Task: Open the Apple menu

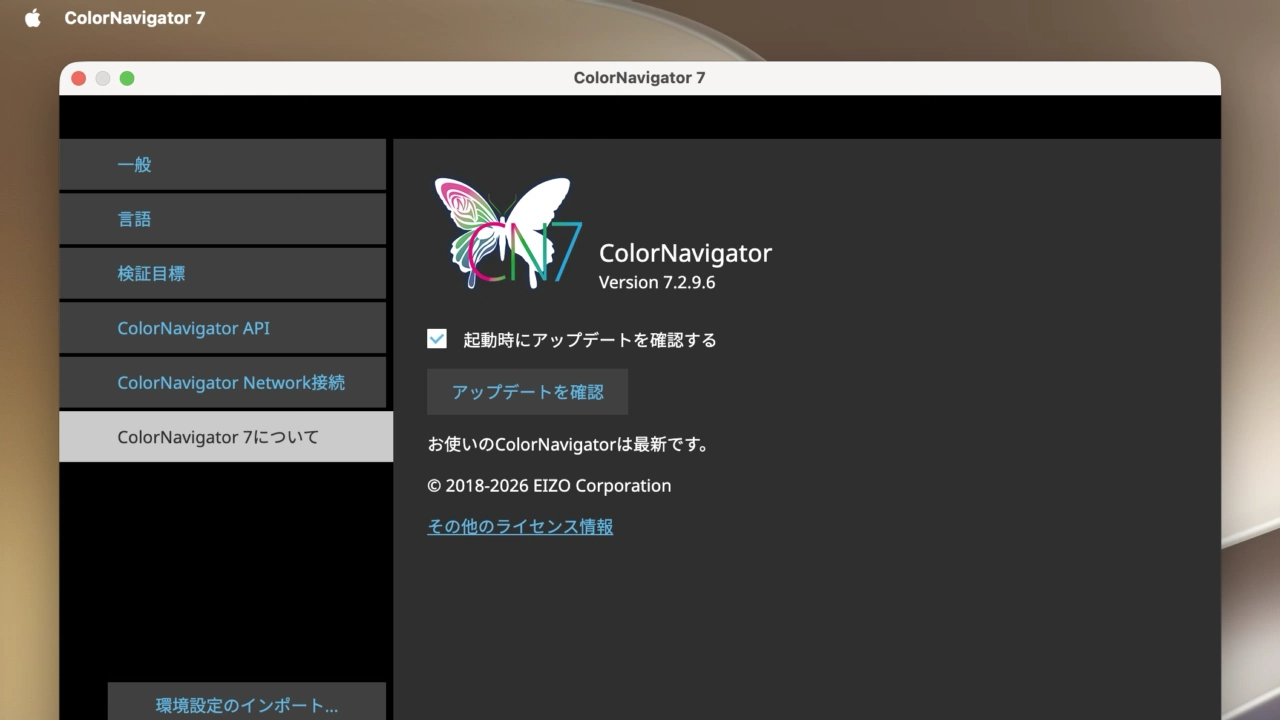Action: click(33, 18)
